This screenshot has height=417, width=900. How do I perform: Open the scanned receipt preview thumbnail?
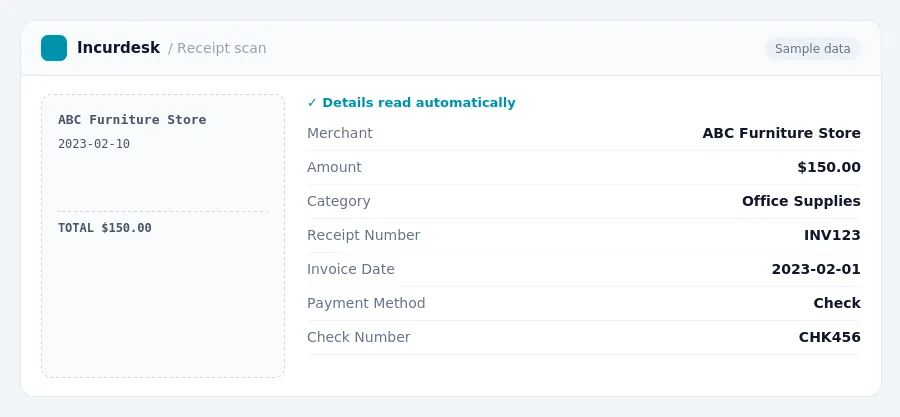[x=163, y=236]
